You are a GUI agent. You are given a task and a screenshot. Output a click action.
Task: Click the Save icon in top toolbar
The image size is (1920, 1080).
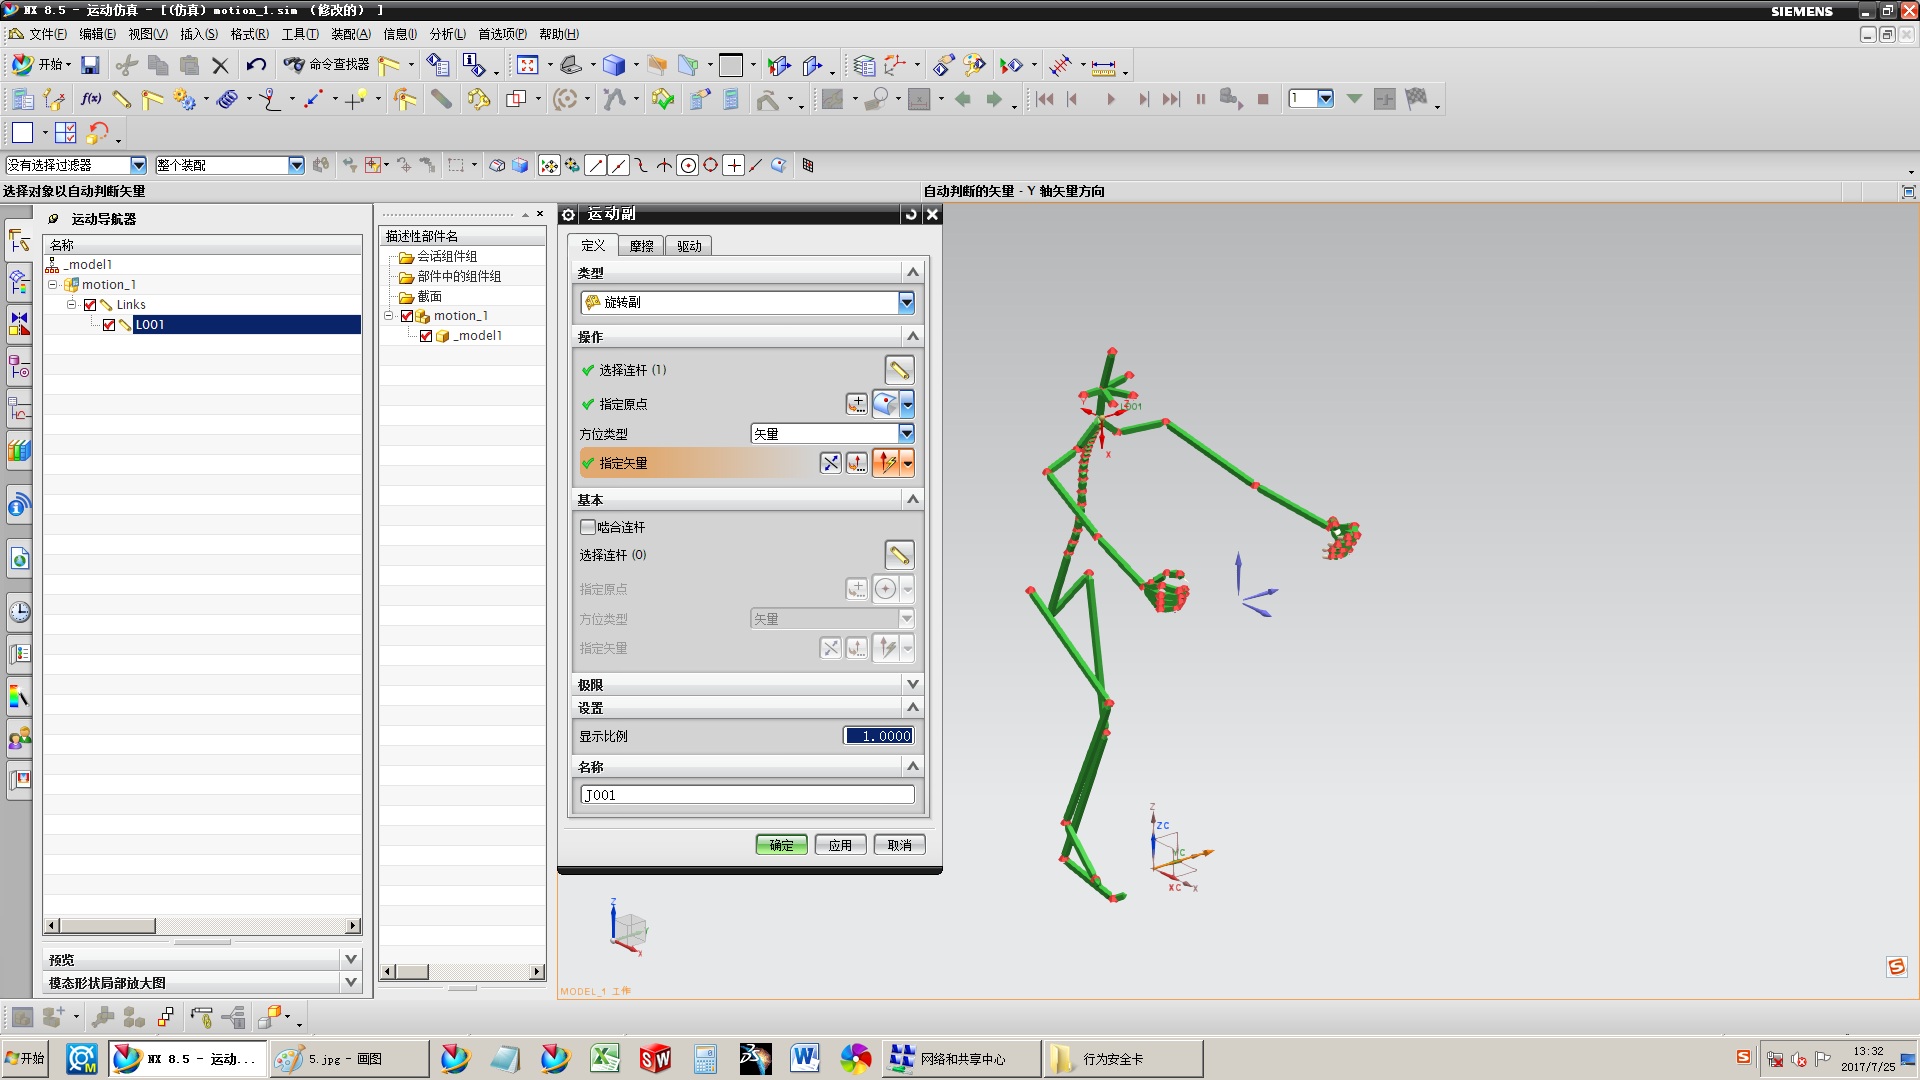click(x=90, y=66)
